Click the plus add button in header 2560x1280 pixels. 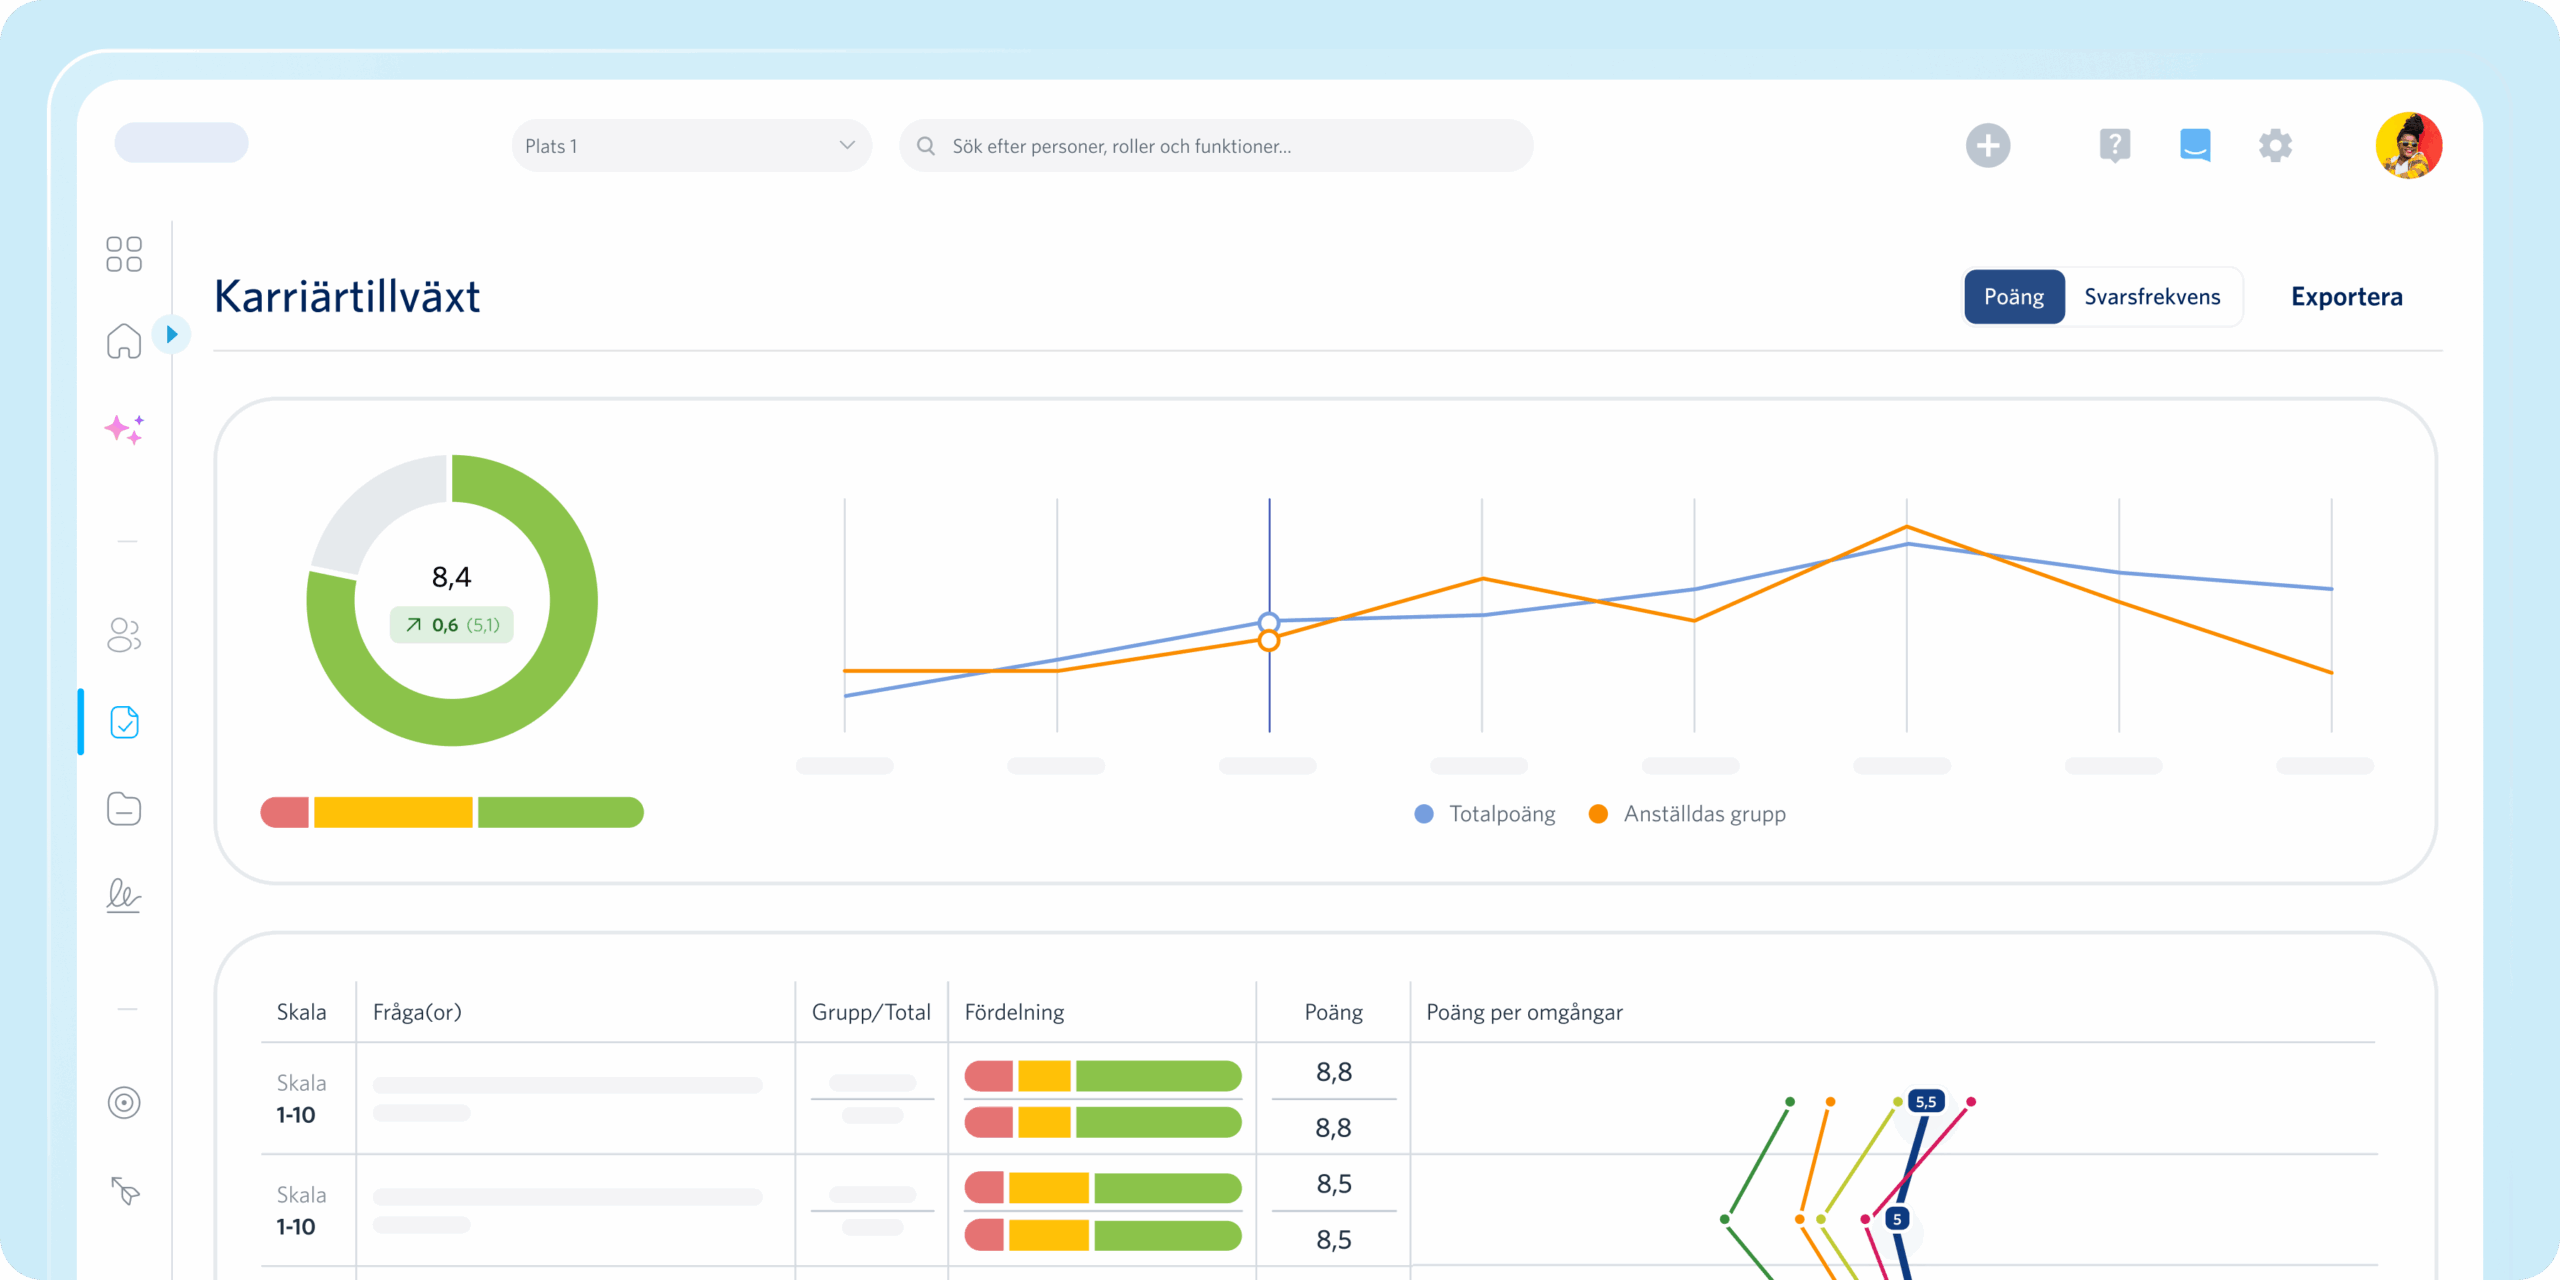(x=1988, y=146)
